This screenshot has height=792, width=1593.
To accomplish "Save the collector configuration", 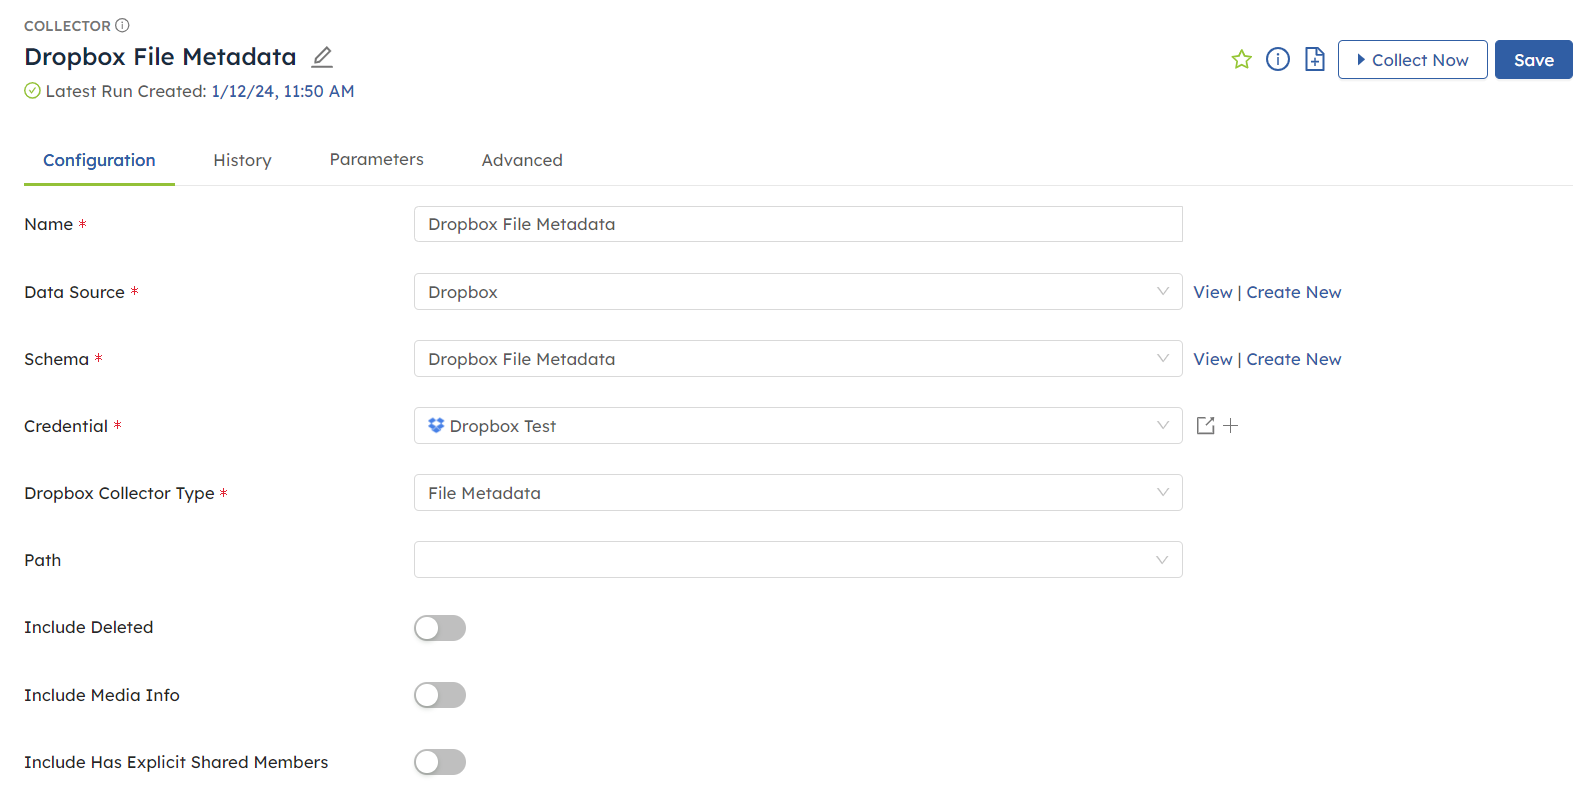I will [1533, 60].
